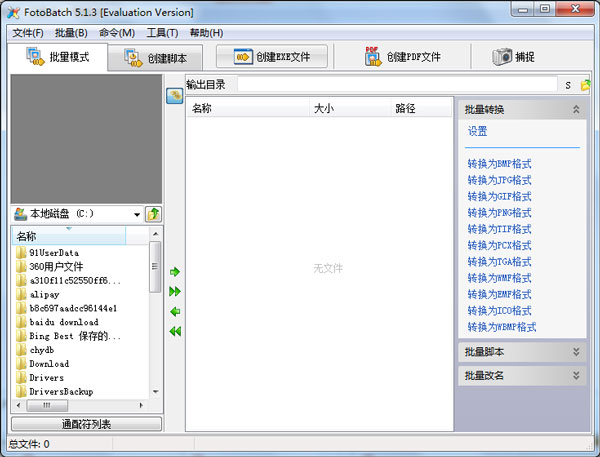
Task: Click the folder list scroll up arrow
Action: click(x=155, y=234)
